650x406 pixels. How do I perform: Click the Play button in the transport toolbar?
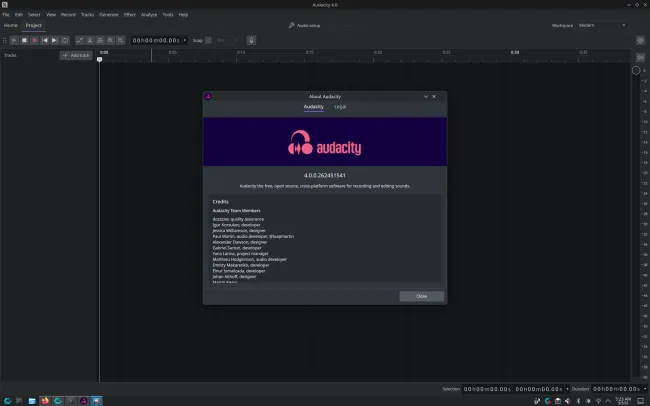(14, 40)
